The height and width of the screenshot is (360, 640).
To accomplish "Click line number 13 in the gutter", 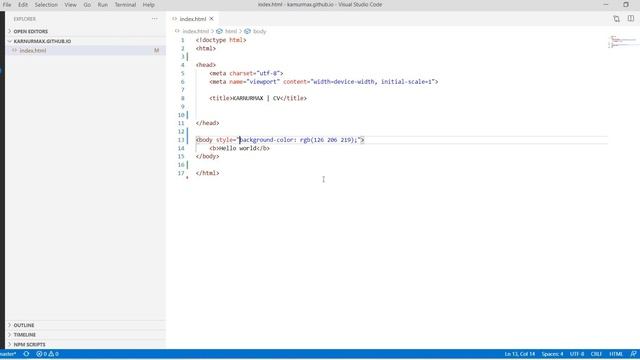I will tap(181, 140).
